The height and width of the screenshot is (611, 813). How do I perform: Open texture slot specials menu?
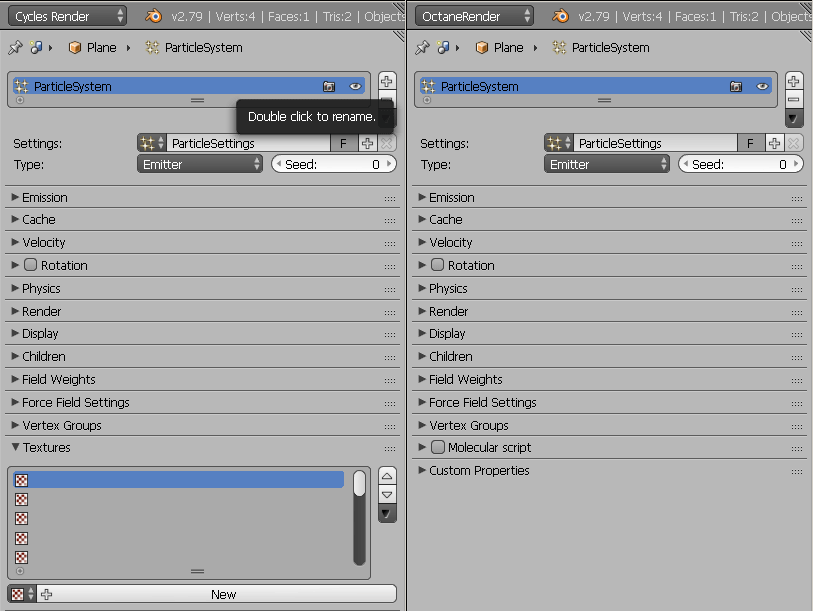point(387,513)
